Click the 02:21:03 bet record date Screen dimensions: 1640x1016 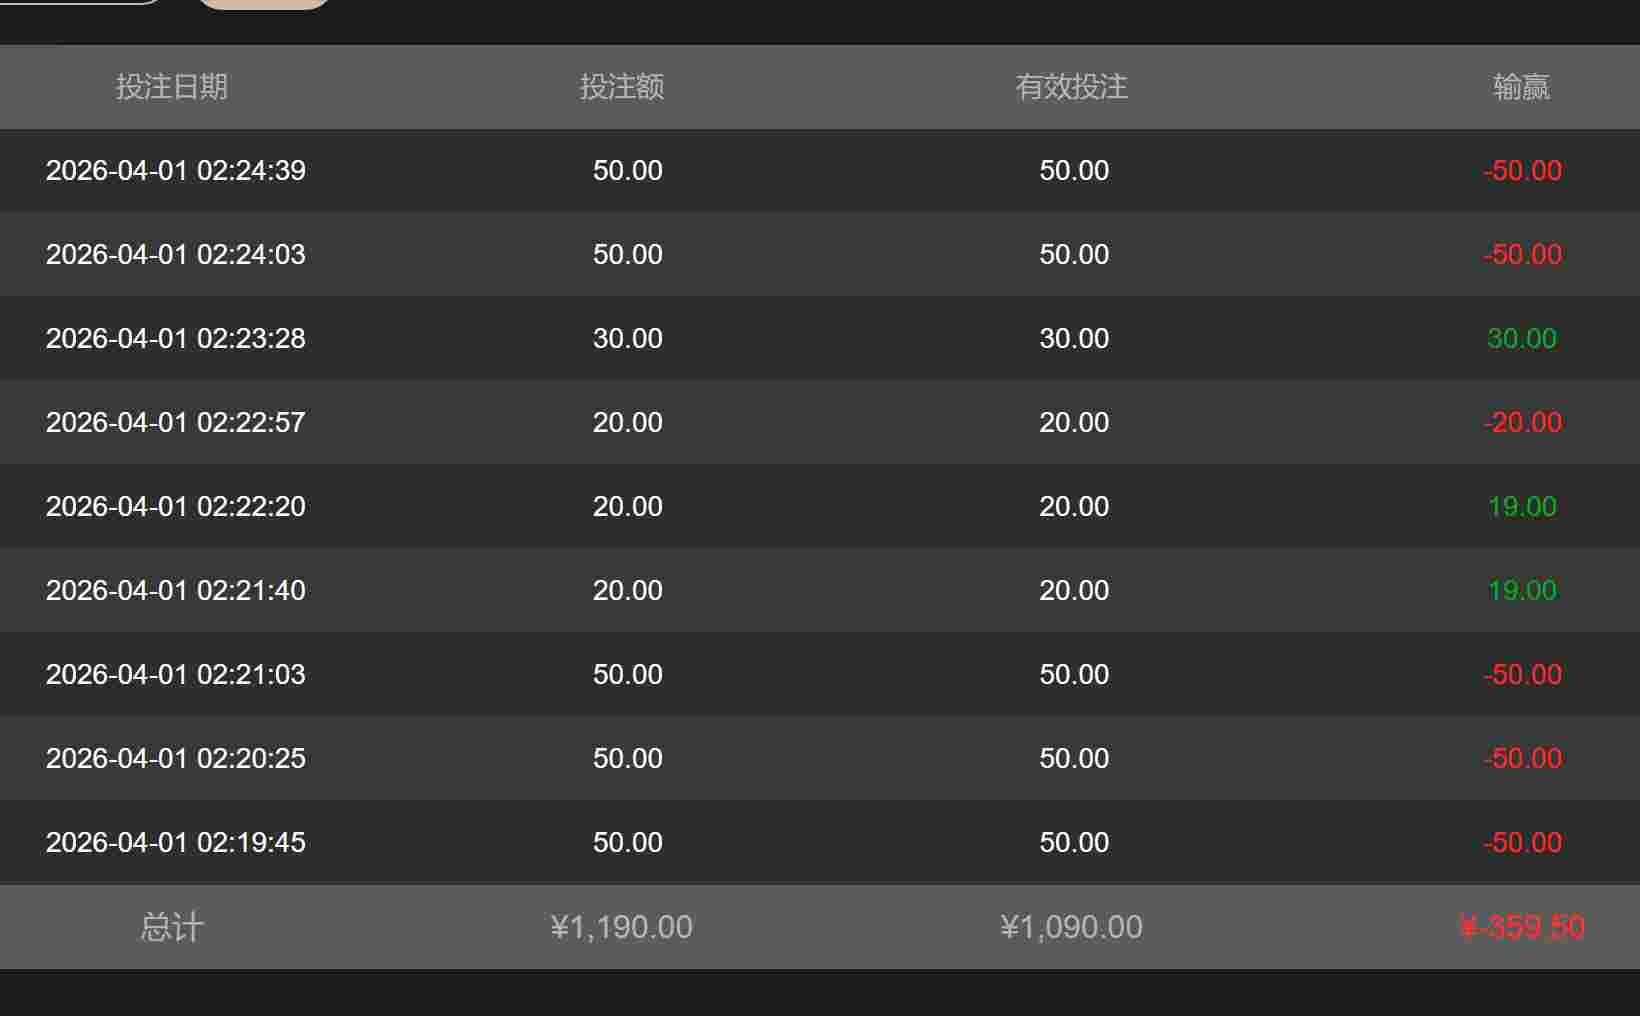[176, 674]
